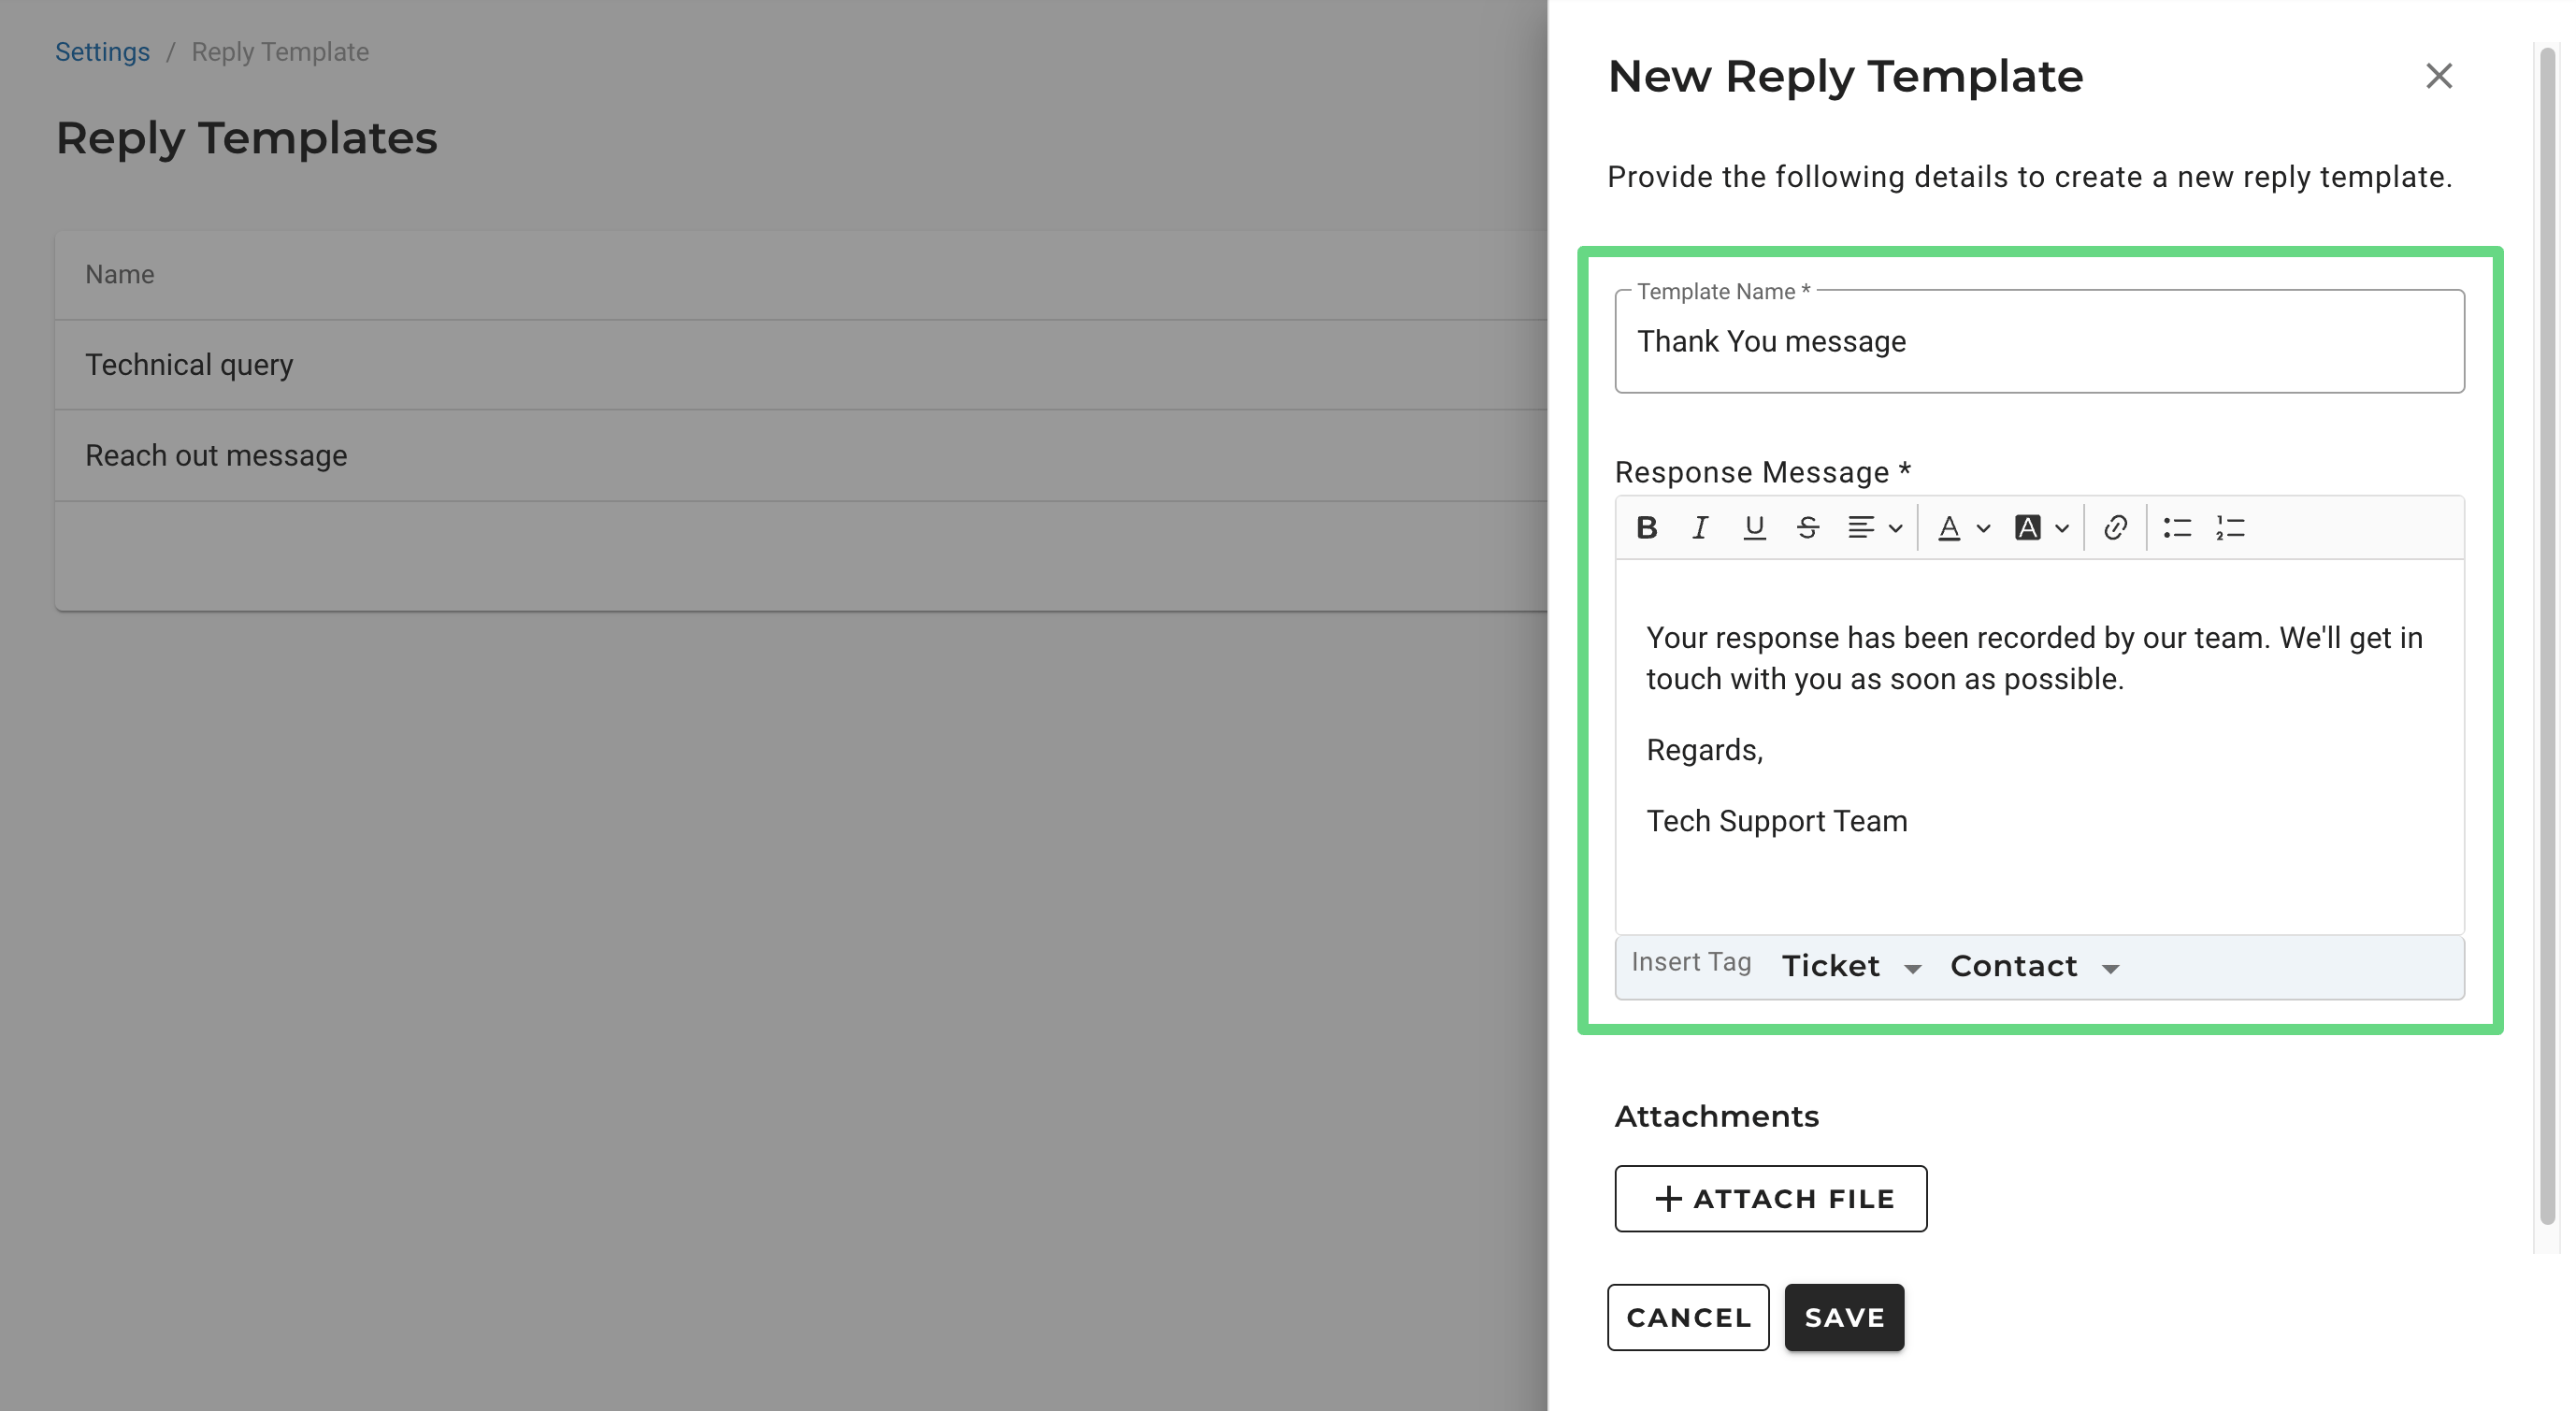2576x1411 pixels.
Task: Cancel the new reply template
Action: (1688, 1317)
